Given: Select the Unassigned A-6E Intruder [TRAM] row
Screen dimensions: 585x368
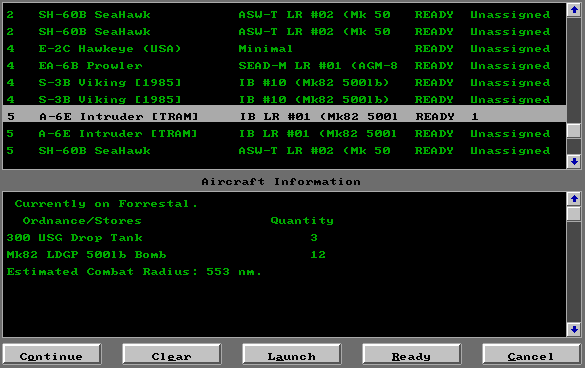Looking at the screenshot, I should (x=284, y=134).
